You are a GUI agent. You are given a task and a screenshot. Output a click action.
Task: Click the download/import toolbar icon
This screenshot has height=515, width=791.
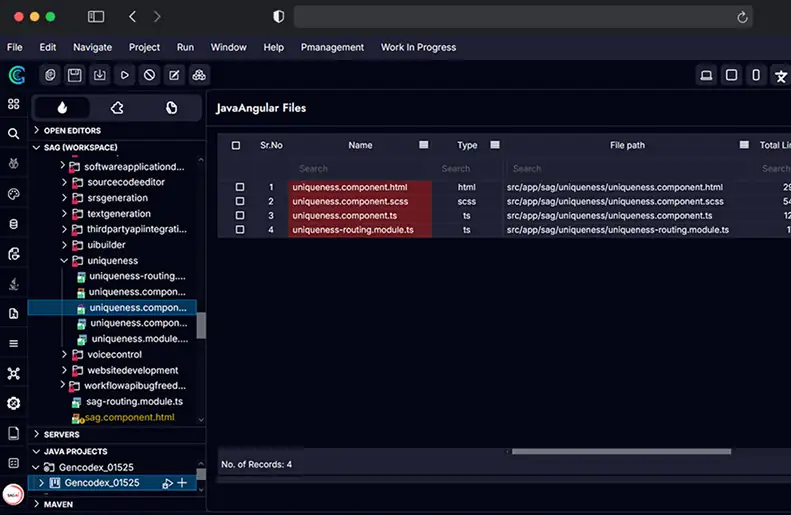coord(100,75)
